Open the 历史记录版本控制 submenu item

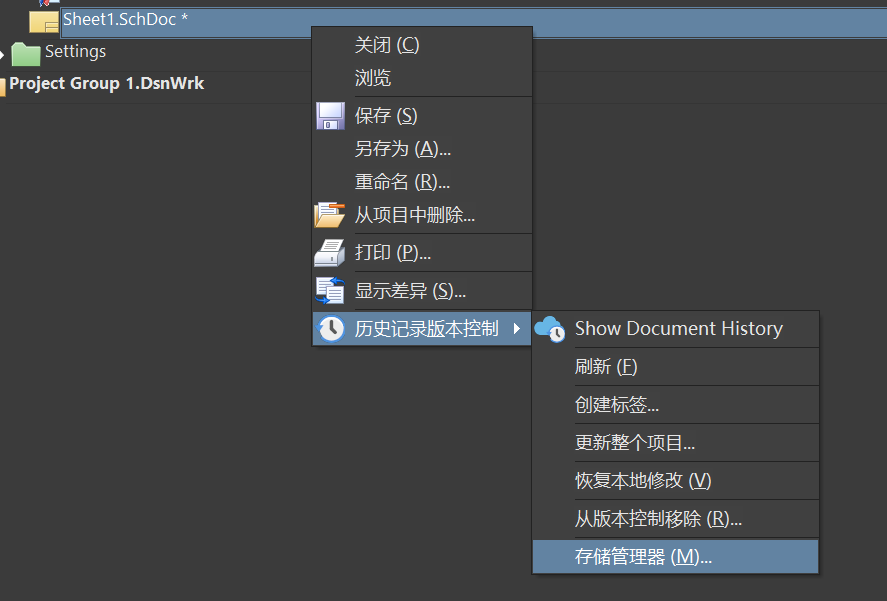tap(421, 329)
